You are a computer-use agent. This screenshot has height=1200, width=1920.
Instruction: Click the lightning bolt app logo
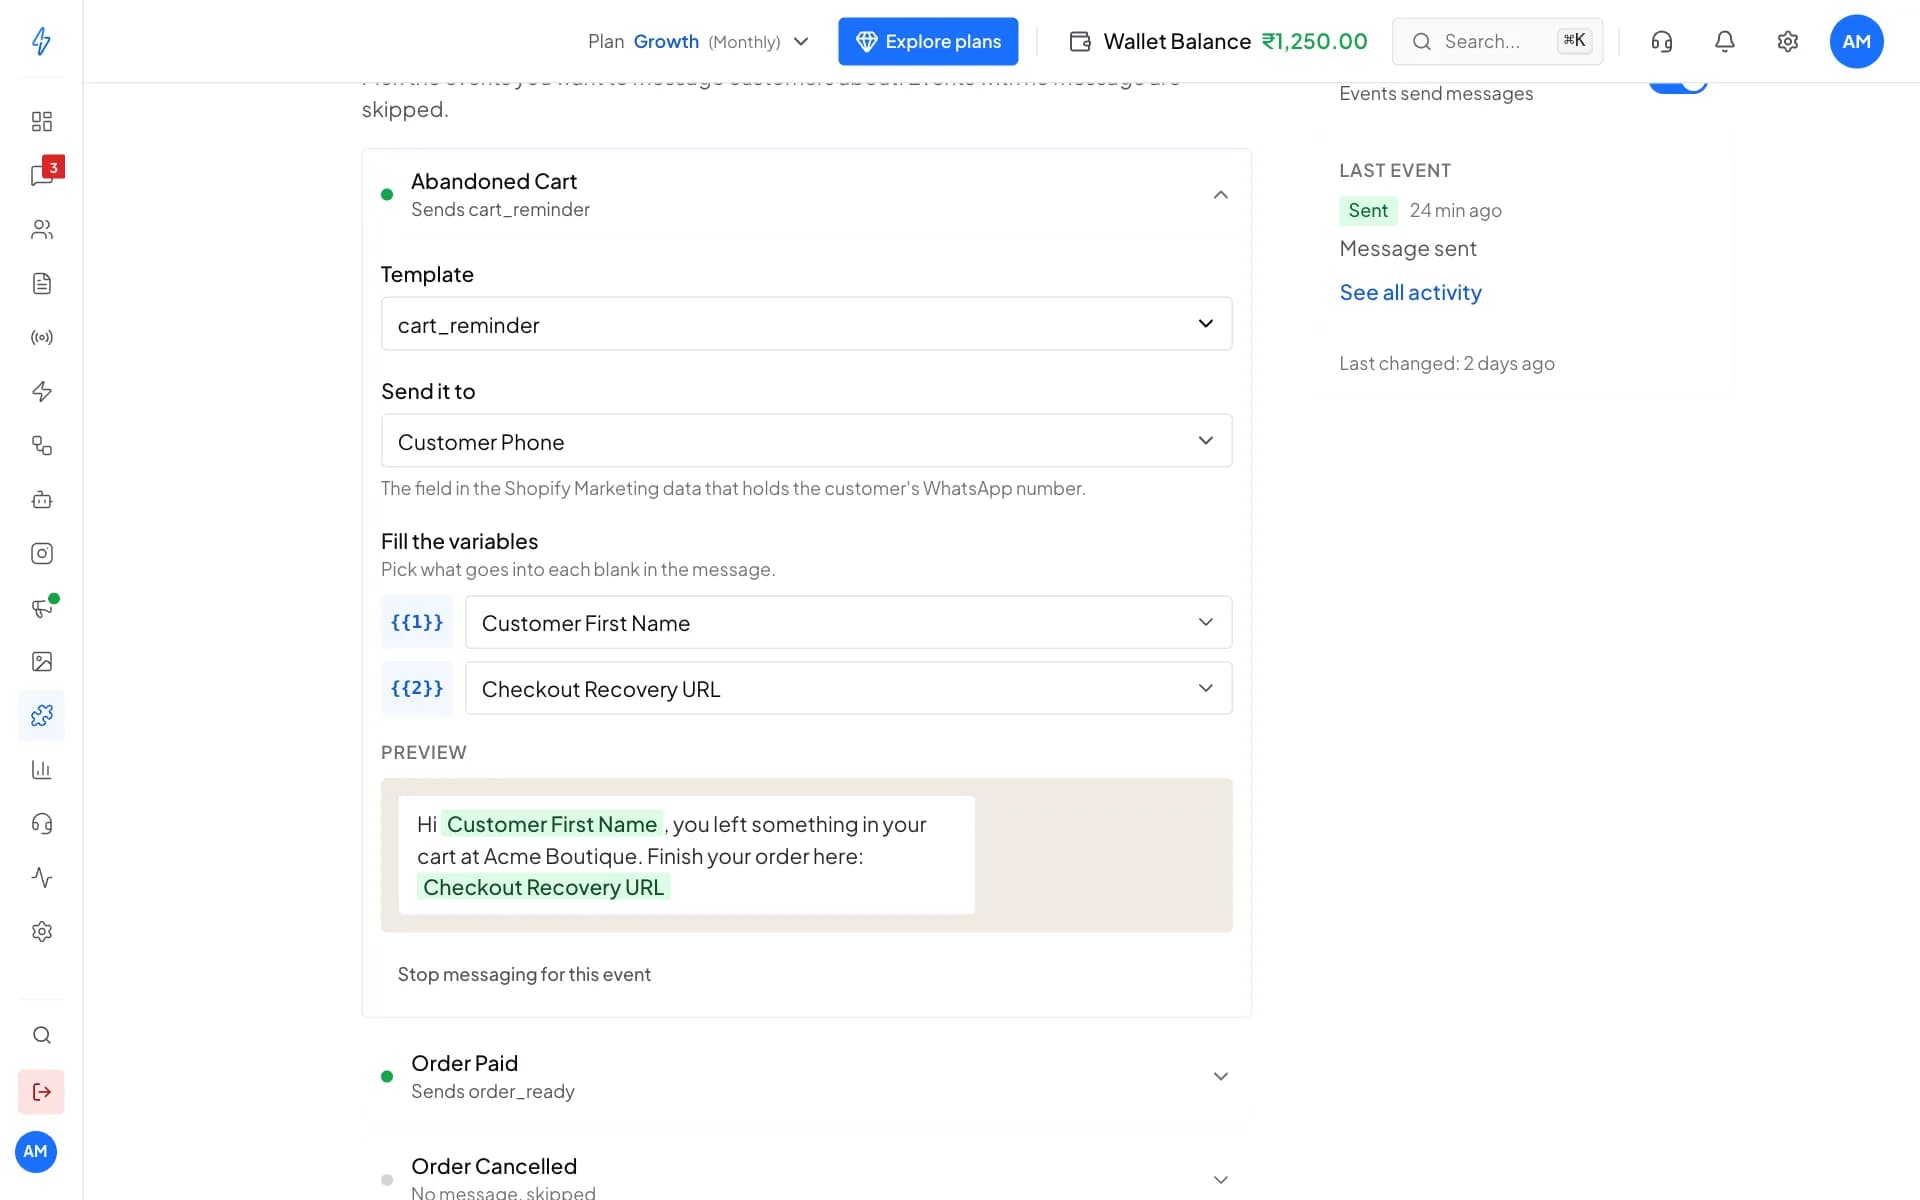coord(41,41)
